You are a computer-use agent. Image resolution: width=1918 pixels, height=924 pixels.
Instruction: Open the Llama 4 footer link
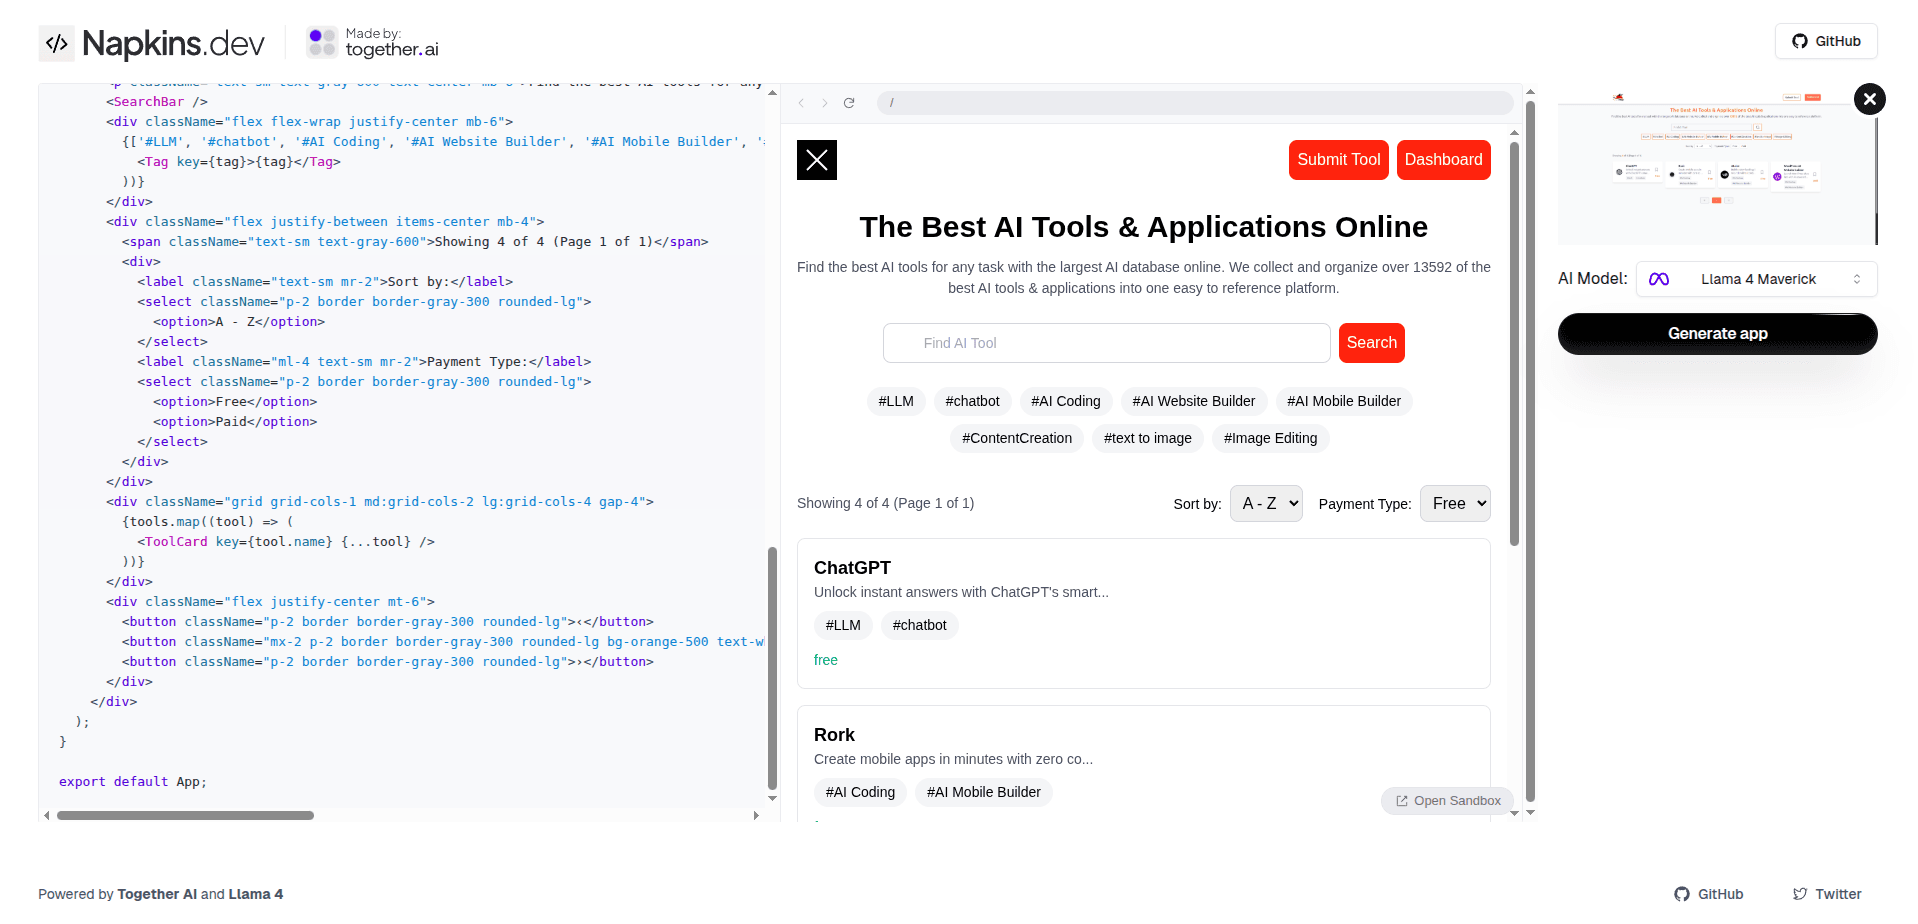(256, 894)
